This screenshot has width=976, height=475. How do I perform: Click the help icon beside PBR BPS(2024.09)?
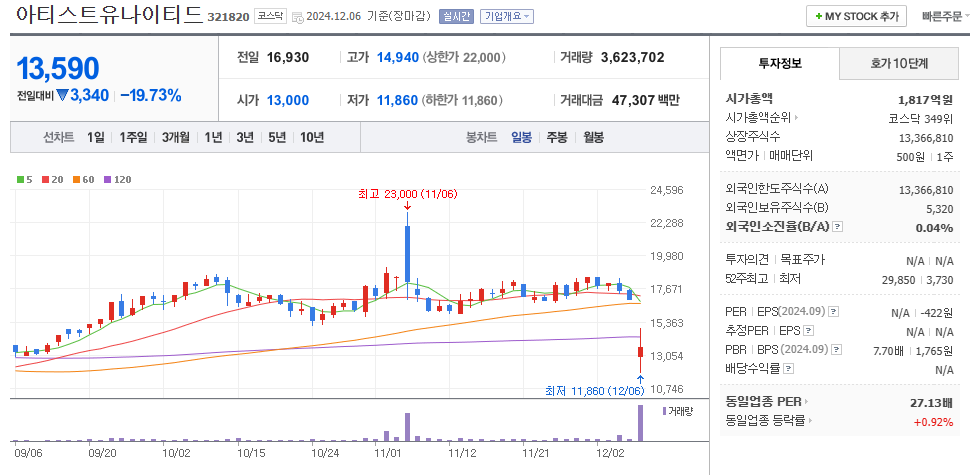(838, 350)
